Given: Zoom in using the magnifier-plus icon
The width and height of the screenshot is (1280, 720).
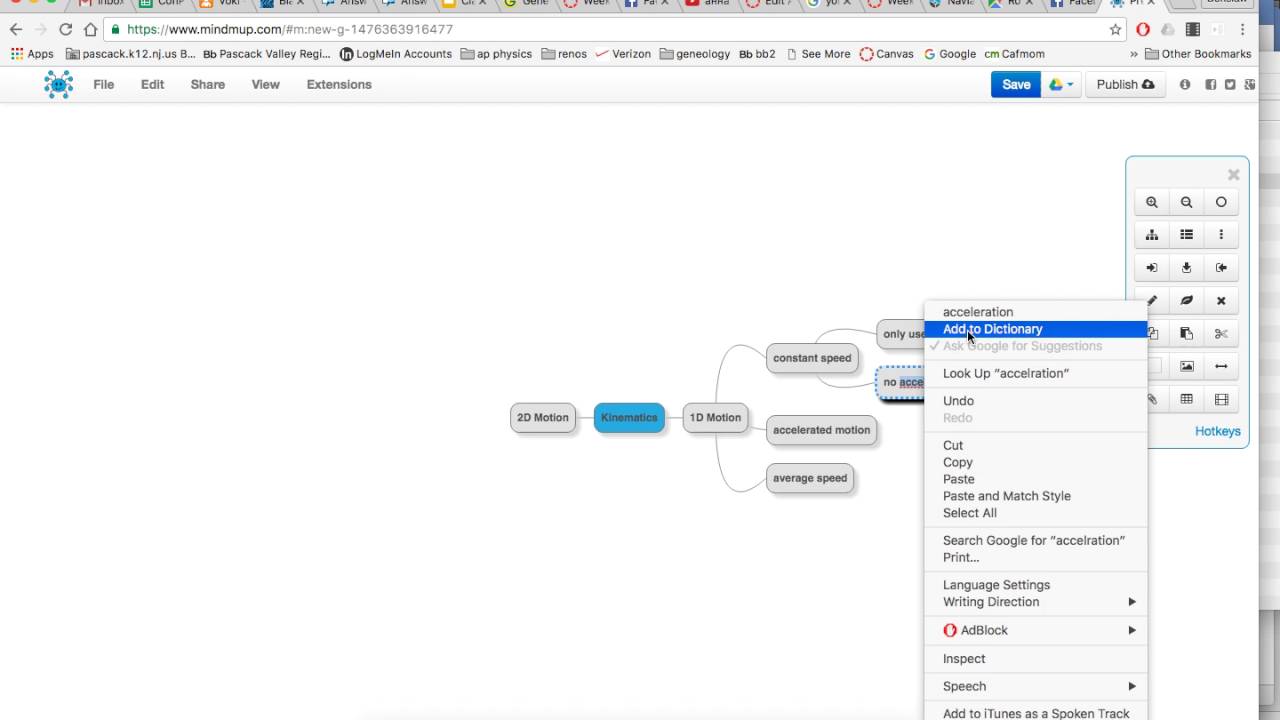Looking at the screenshot, I should 1152,202.
